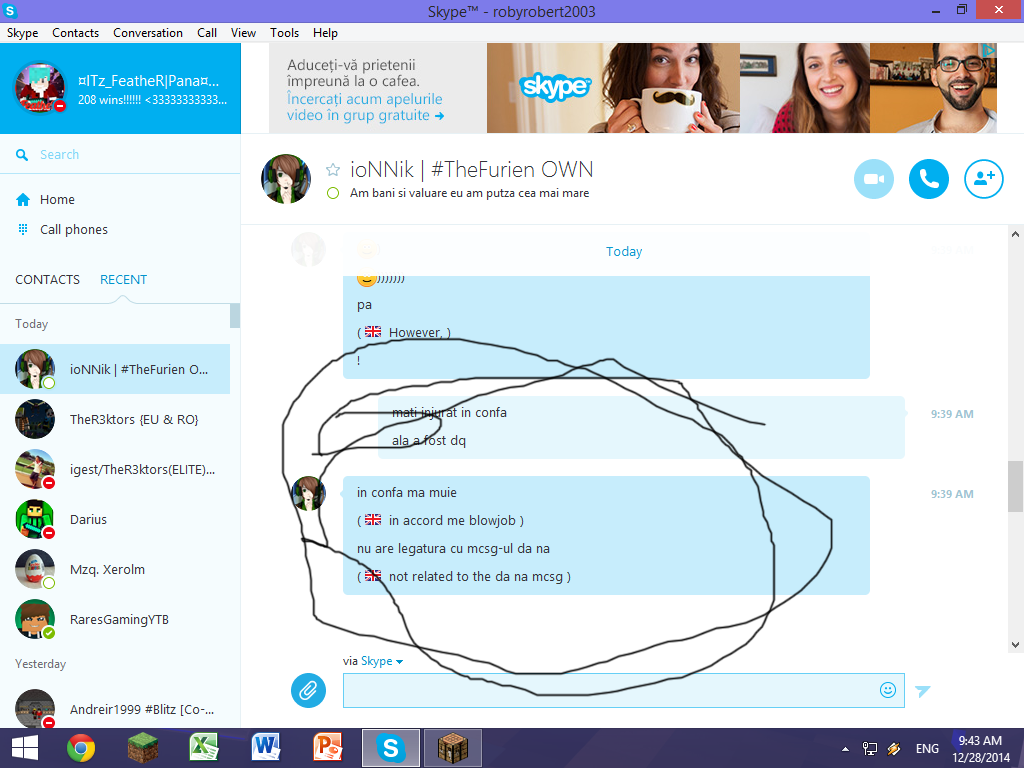Viewport: 1024px width, 768px height.
Task: Open Google Chrome from the taskbar
Action: [x=81, y=748]
